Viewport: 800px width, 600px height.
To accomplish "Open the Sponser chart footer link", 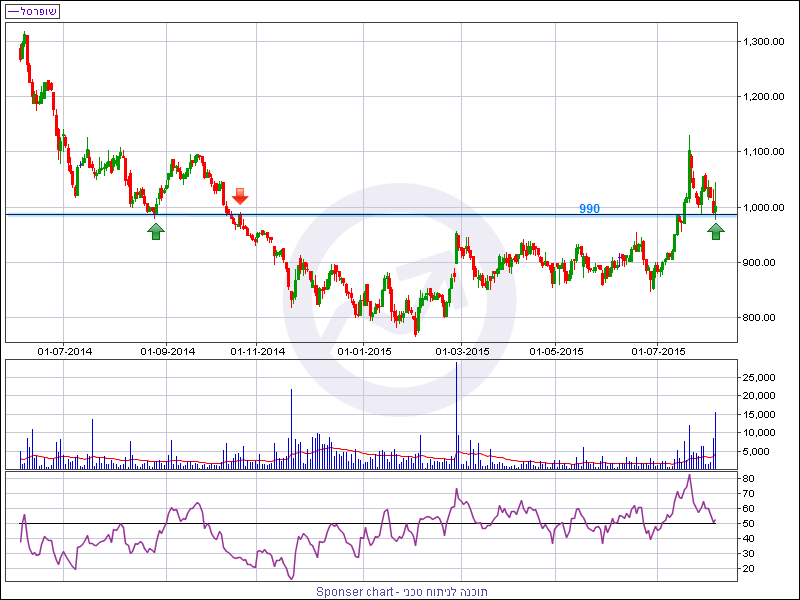I will 399,591.
